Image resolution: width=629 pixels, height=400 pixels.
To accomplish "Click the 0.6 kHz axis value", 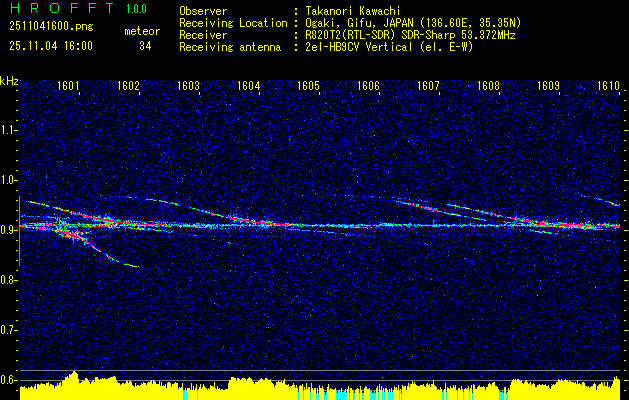I will coord(9,380).
